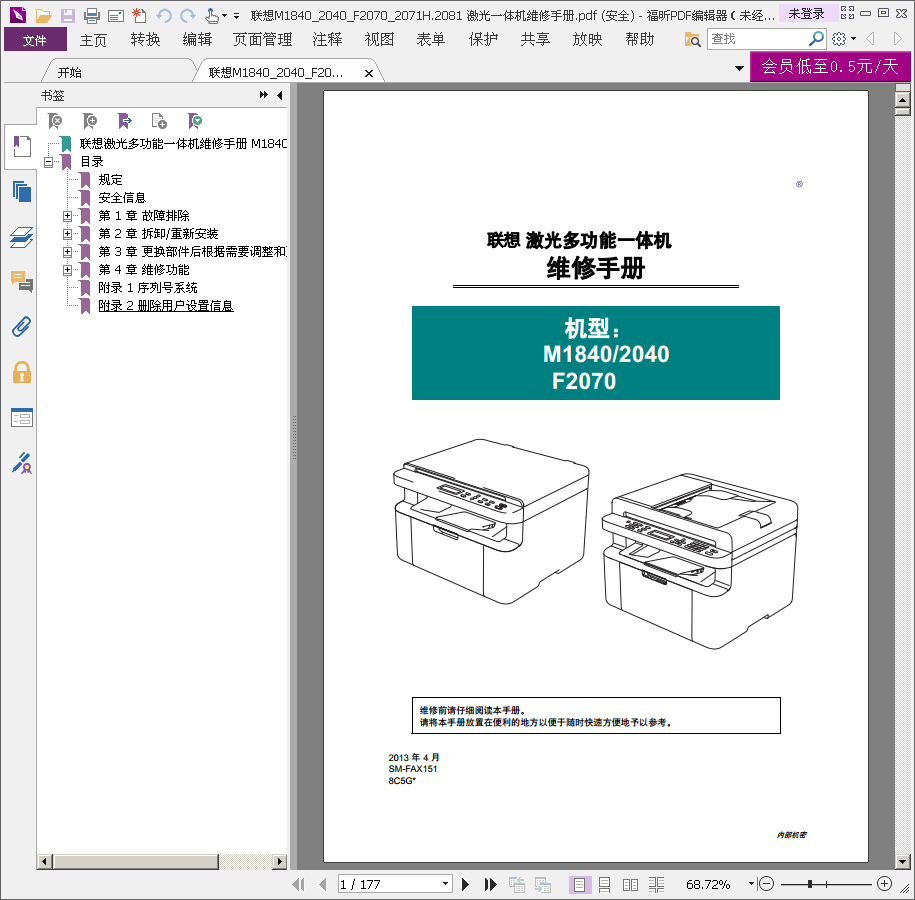Click the document vertical scrollbar down arrow
915x900 pixels.
click(x=903, y=861)
